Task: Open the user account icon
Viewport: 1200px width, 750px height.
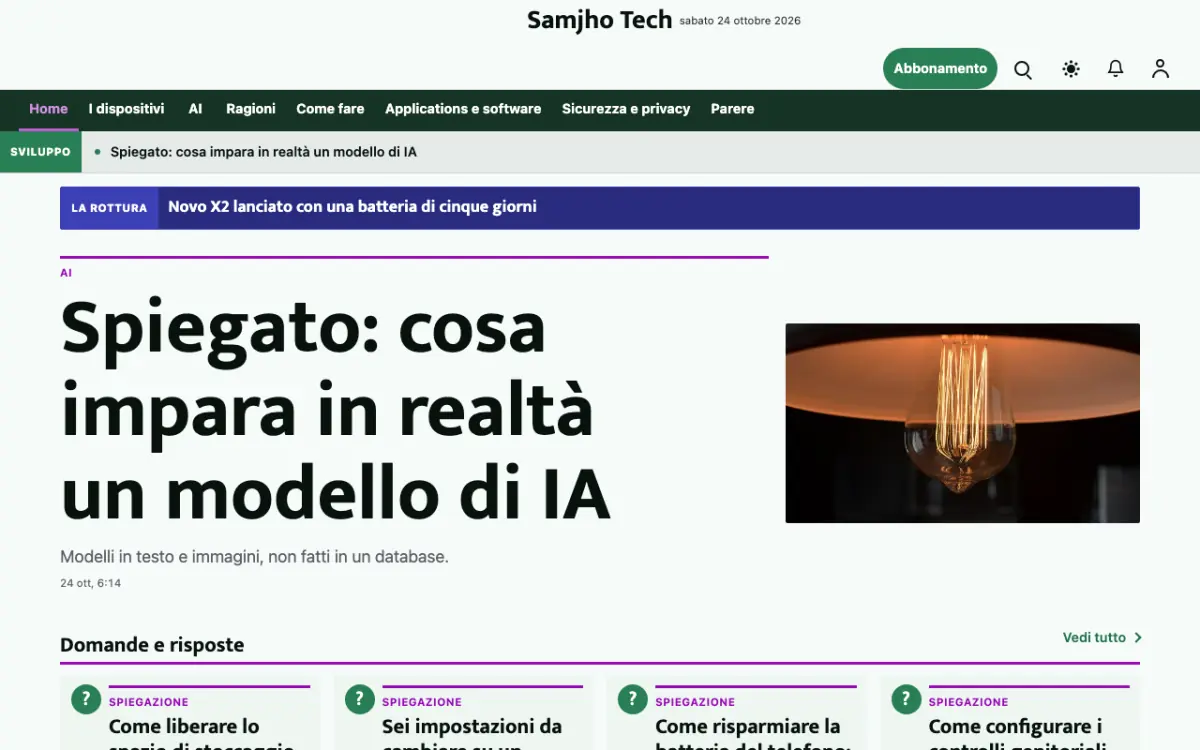Action: tap(1160, 69)
